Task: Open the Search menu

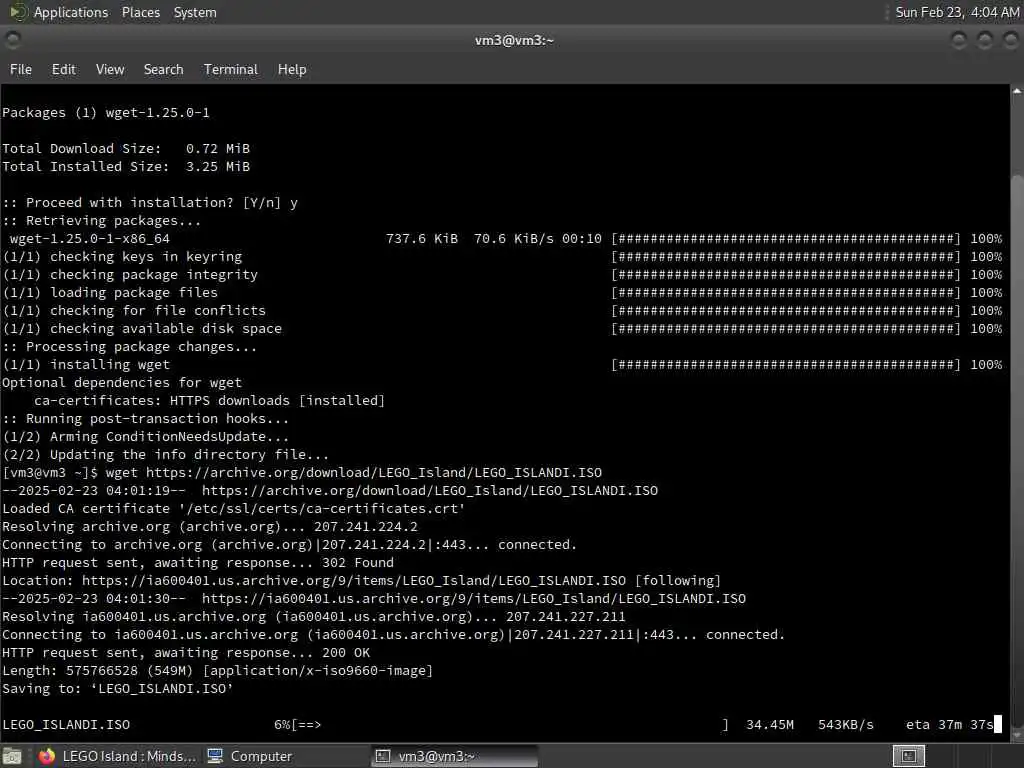Action: (163, 69)
